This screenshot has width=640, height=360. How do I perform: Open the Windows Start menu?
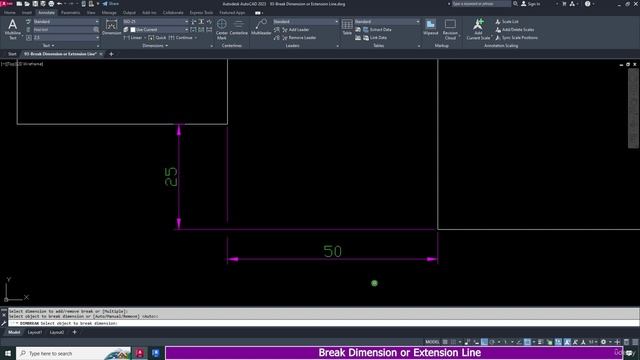coord(8,353)
